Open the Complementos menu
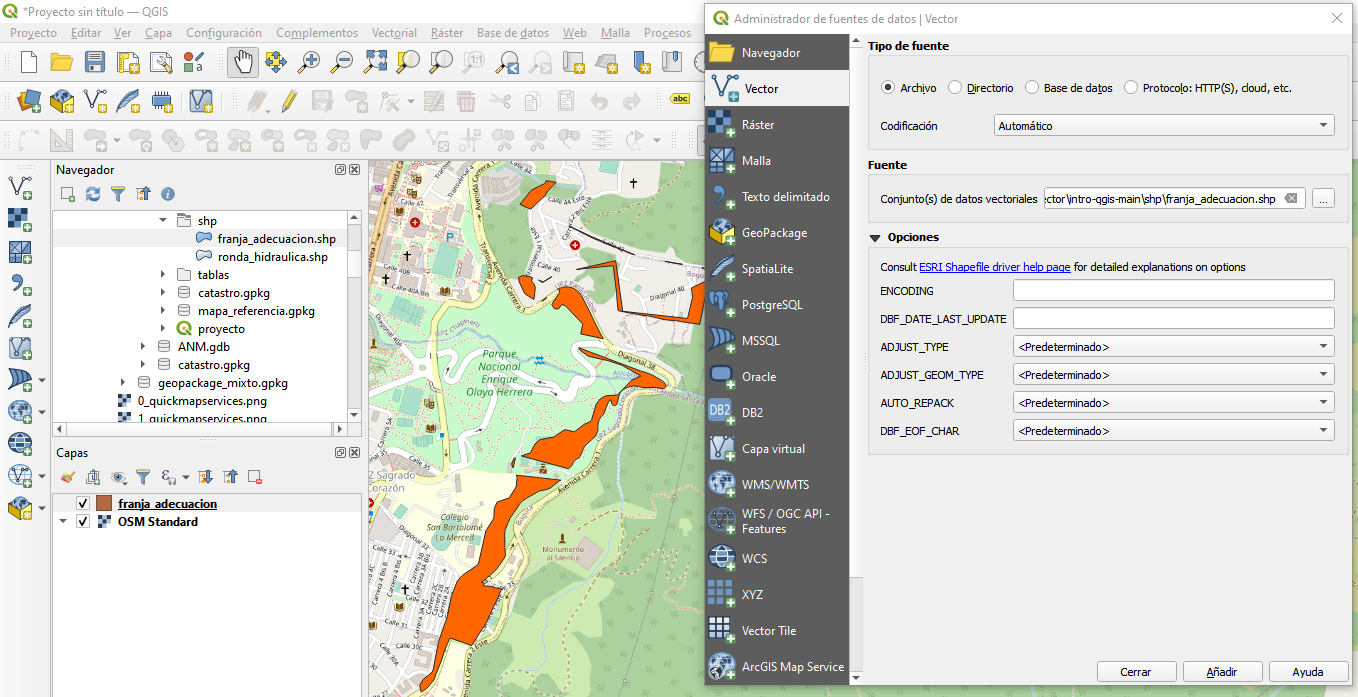The image size is (1358, 697). point(317,33)
